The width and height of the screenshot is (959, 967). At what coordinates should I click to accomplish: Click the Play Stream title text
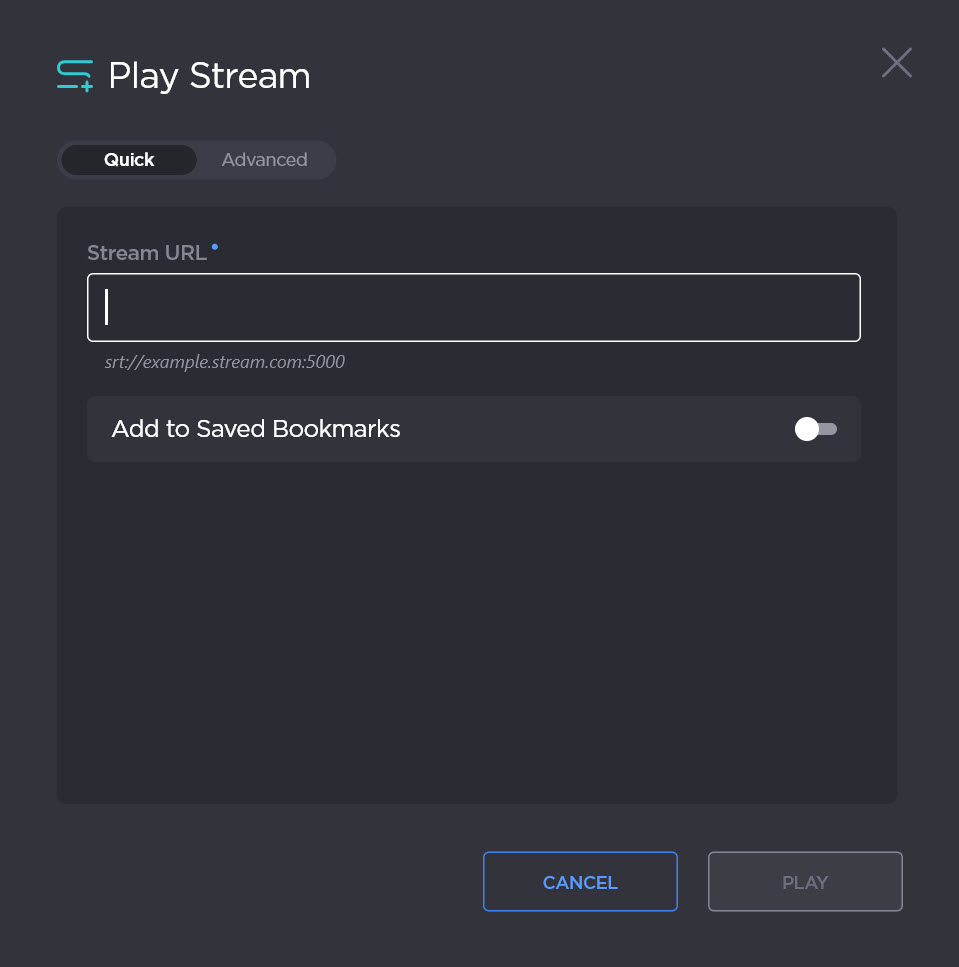(209, 75)
